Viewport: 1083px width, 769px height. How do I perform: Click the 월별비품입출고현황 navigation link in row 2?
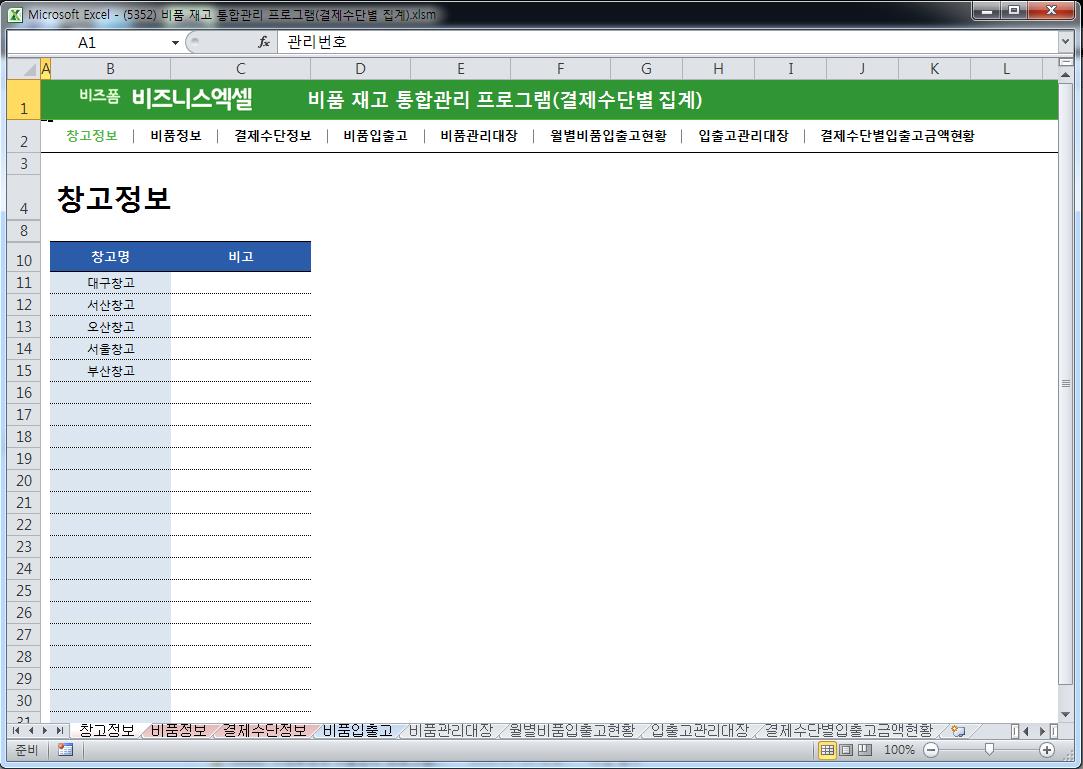pyautogui.click(x=608, y=135)
